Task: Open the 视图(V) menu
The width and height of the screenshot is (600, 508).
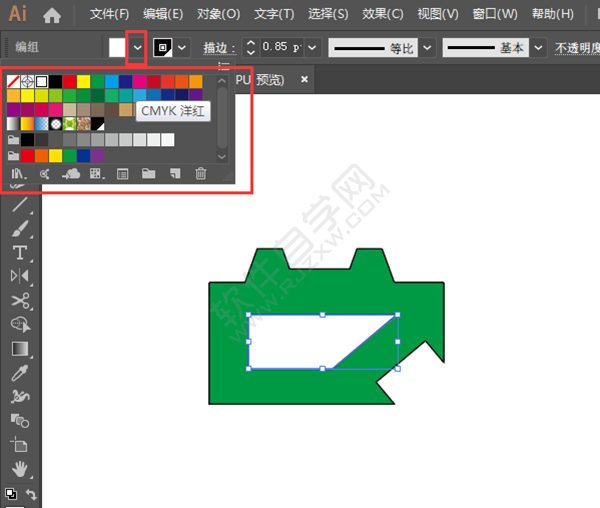Action: pyautogui.click(x=438, y=15)
